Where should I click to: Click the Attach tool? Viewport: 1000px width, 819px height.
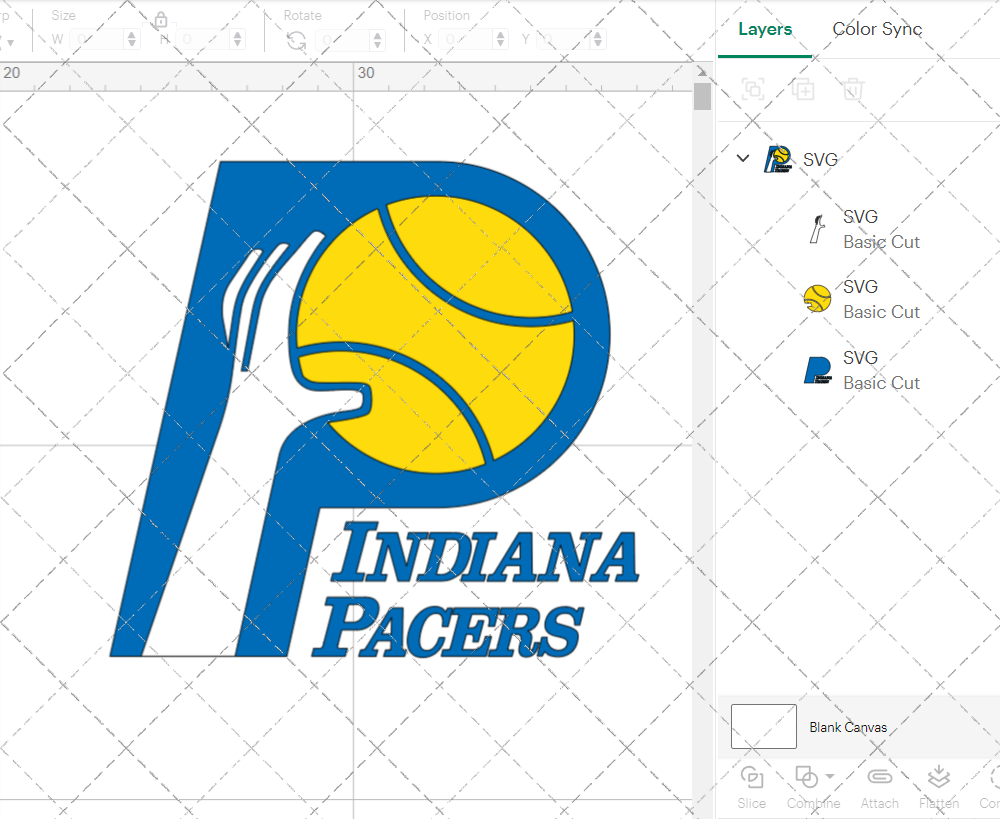click(879, 786)
